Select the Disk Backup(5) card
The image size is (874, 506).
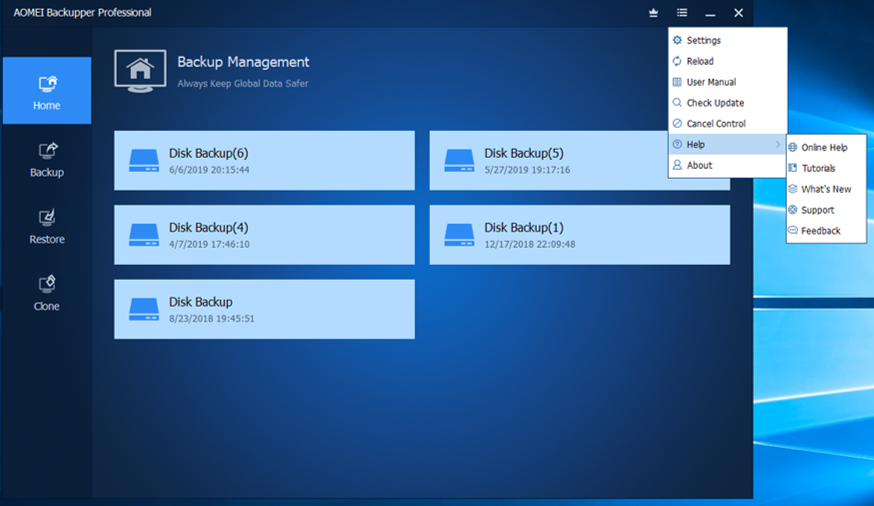pos(549,160)
